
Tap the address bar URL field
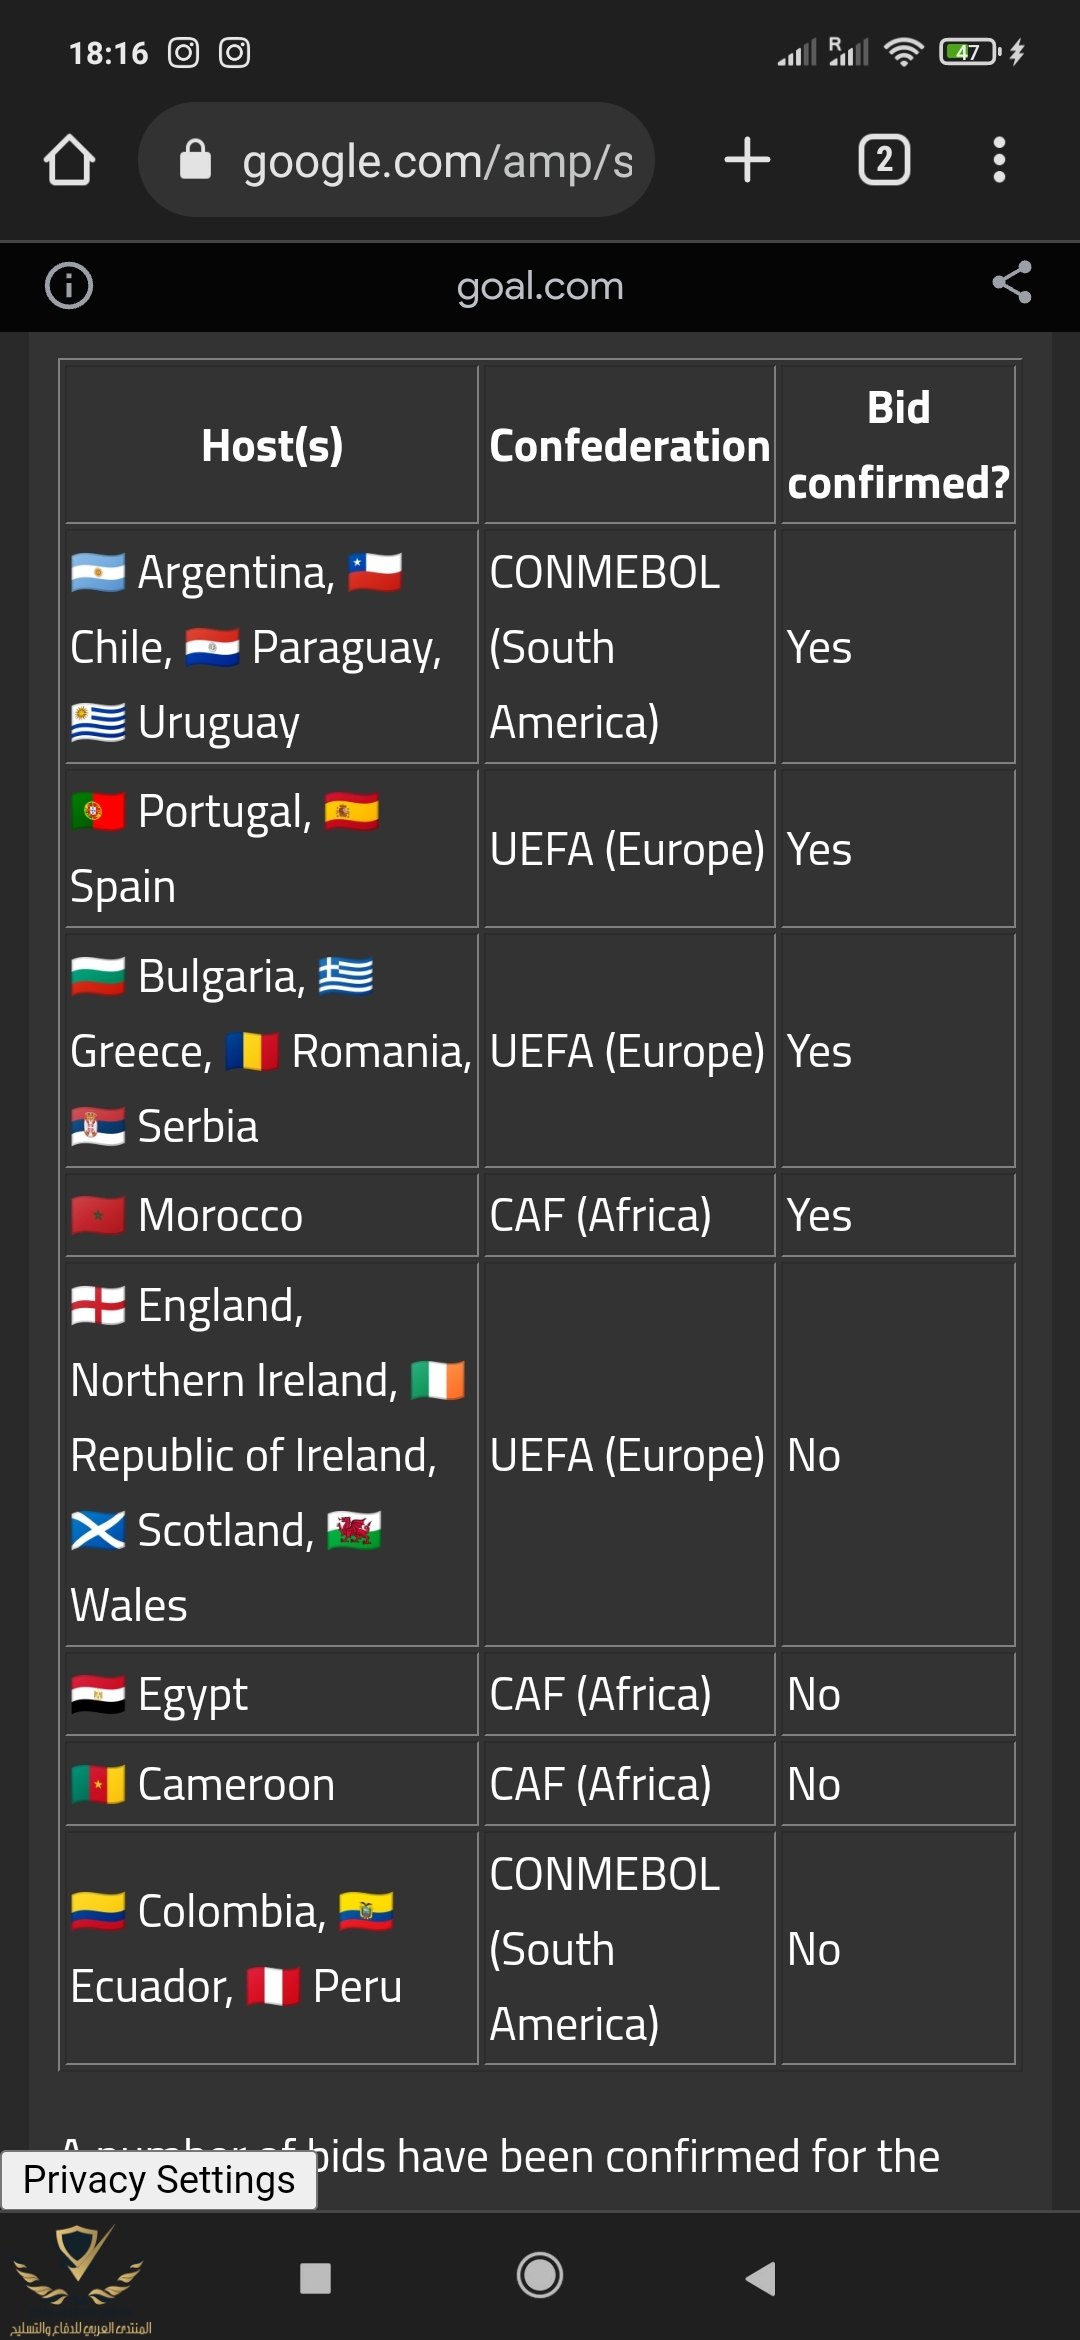[x=437, y=161]
